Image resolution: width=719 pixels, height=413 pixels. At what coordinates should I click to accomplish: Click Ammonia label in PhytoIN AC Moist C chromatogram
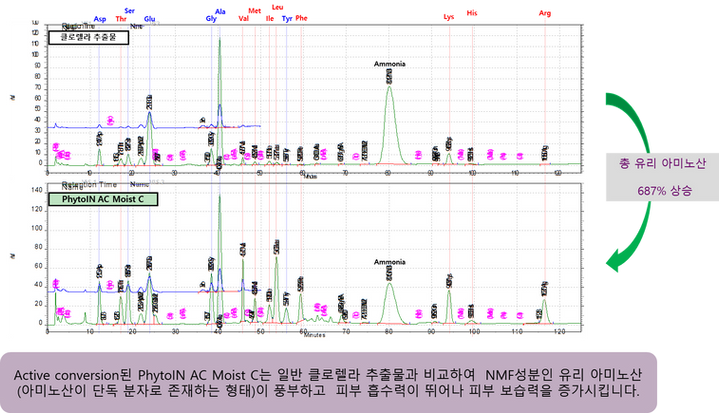[389, 262]
